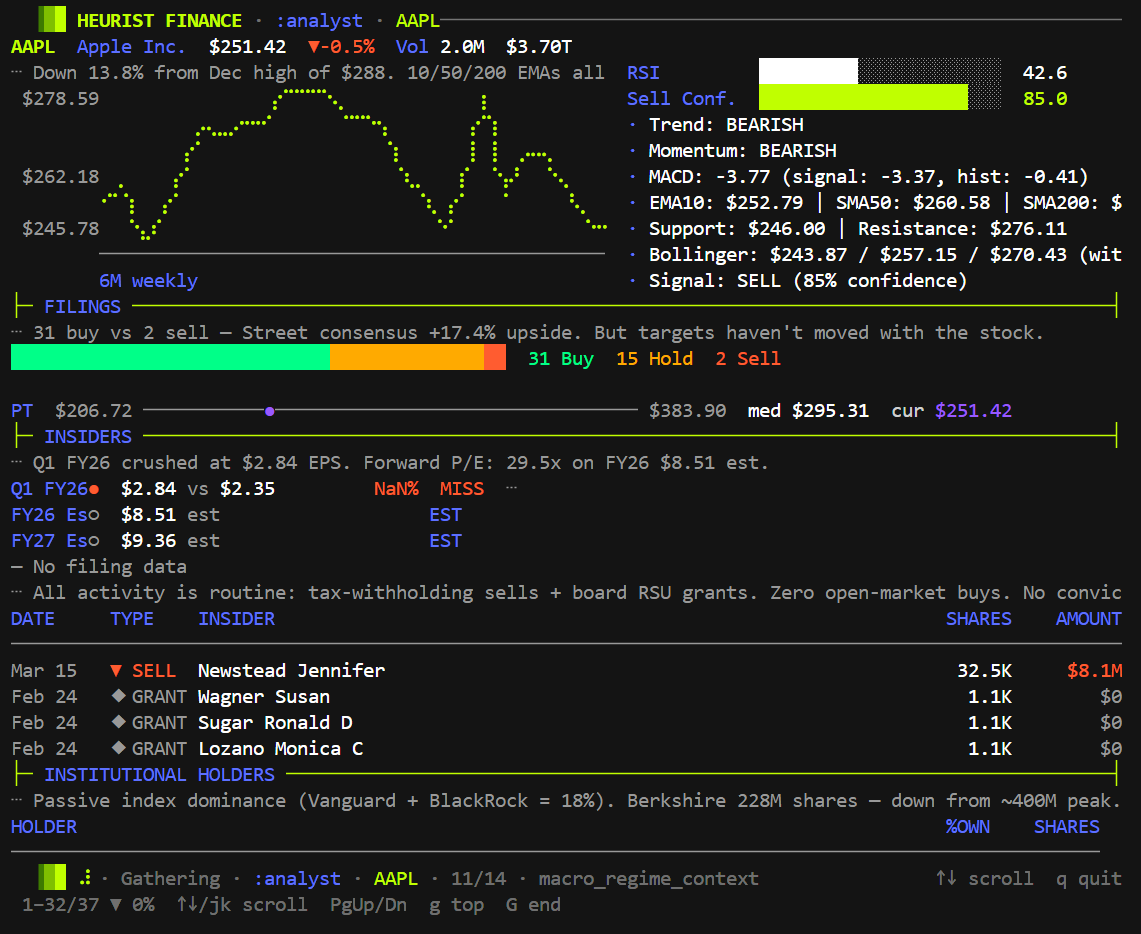Click the market cap $3.70T
The image size is (1141, 934).
tap(539, 47)
